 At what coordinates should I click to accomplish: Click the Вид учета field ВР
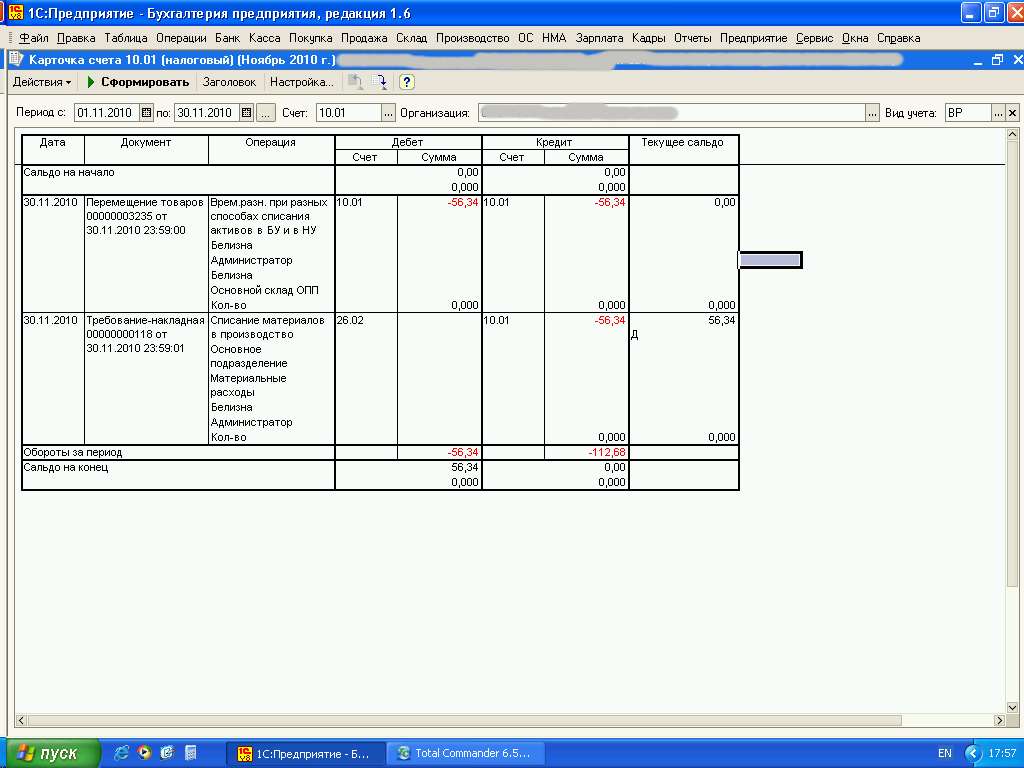(968, 113)
